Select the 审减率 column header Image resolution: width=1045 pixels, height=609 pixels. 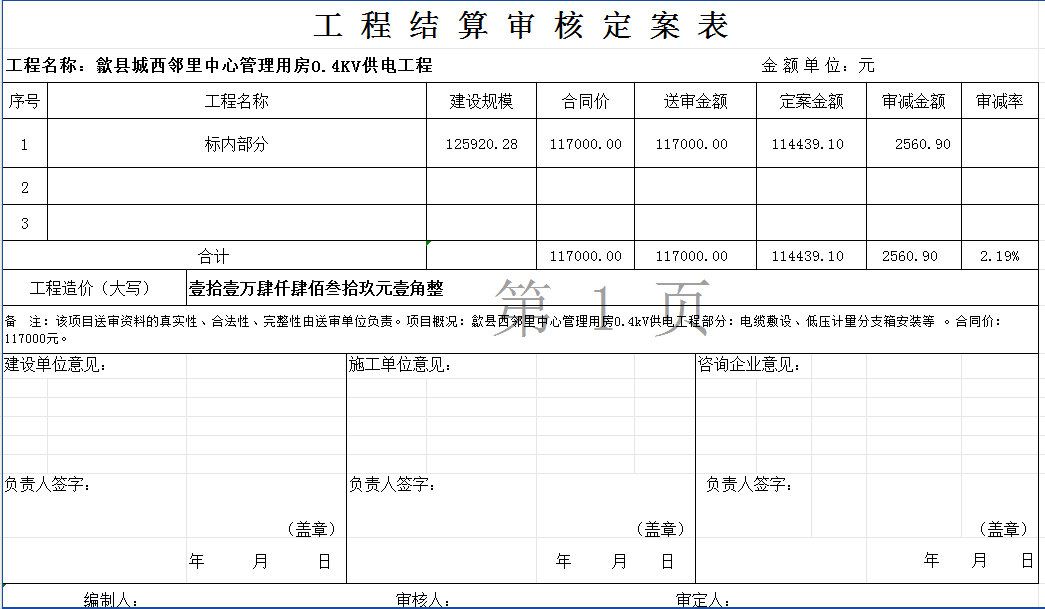pos(999,101)
